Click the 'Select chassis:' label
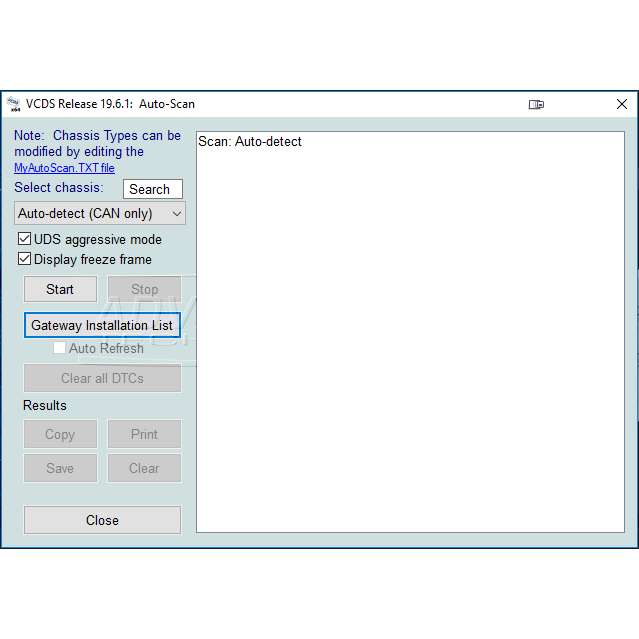Image resolution: width=639 pixels, height=639 pixels. click(x=59, y=187)
